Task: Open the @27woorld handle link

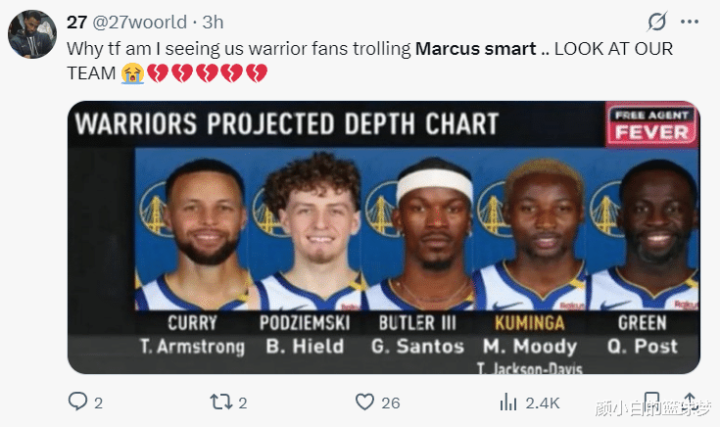Action: (140, 22)
